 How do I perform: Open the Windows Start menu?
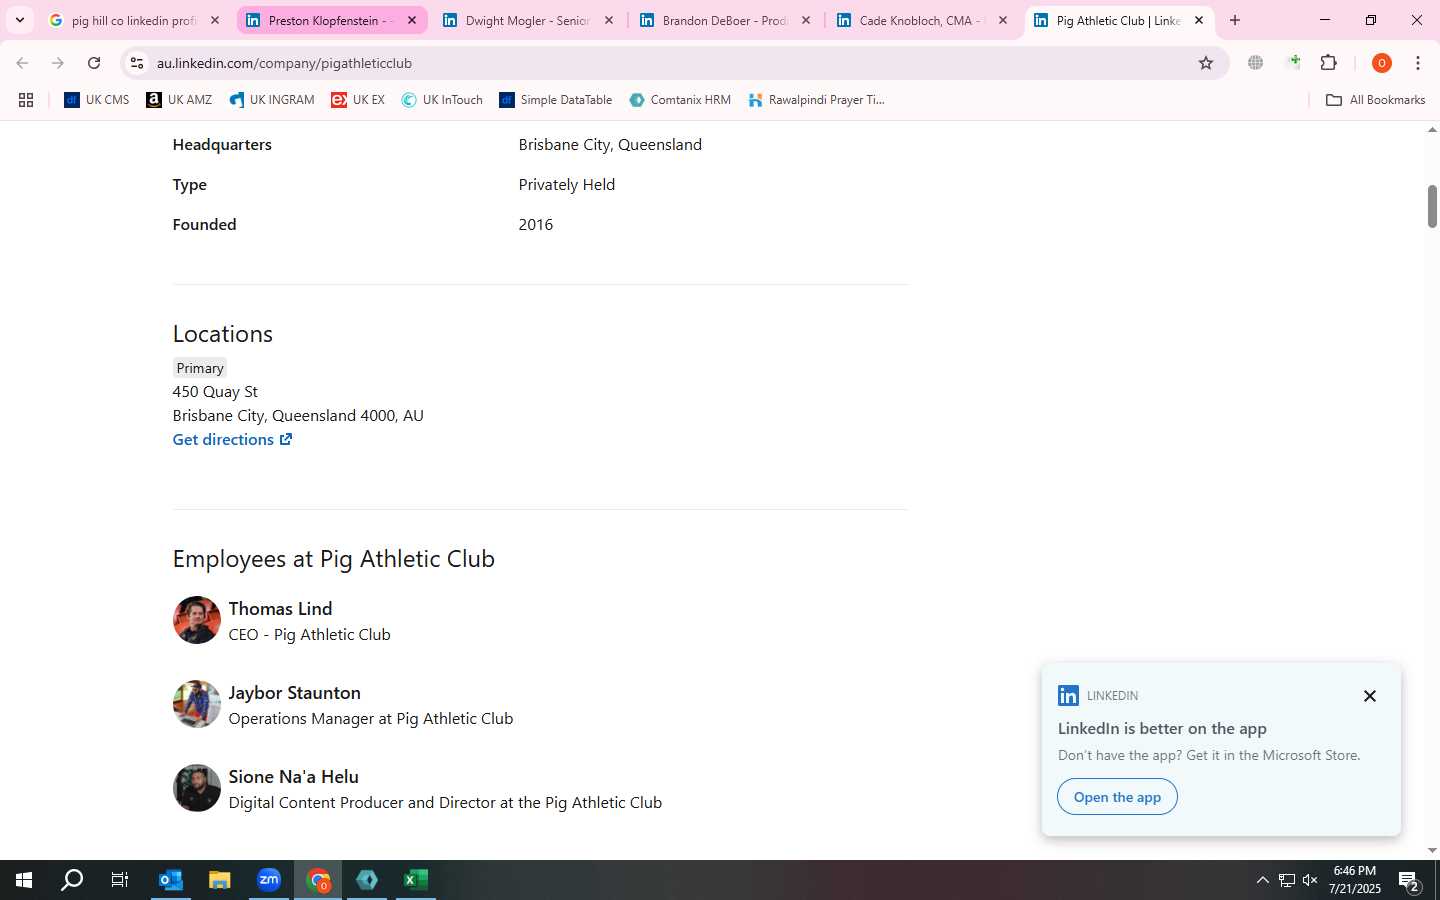click(x=24, y=880)
